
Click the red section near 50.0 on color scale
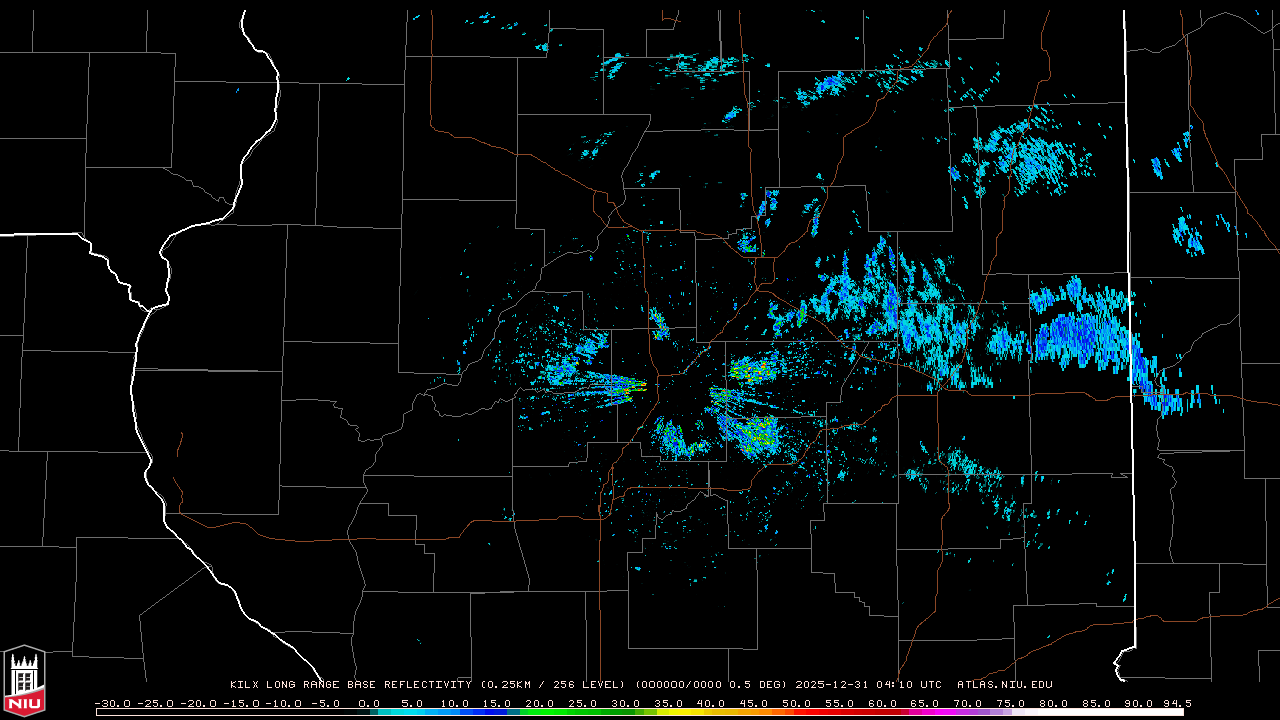pyautogui.click(x=796, y=712)
